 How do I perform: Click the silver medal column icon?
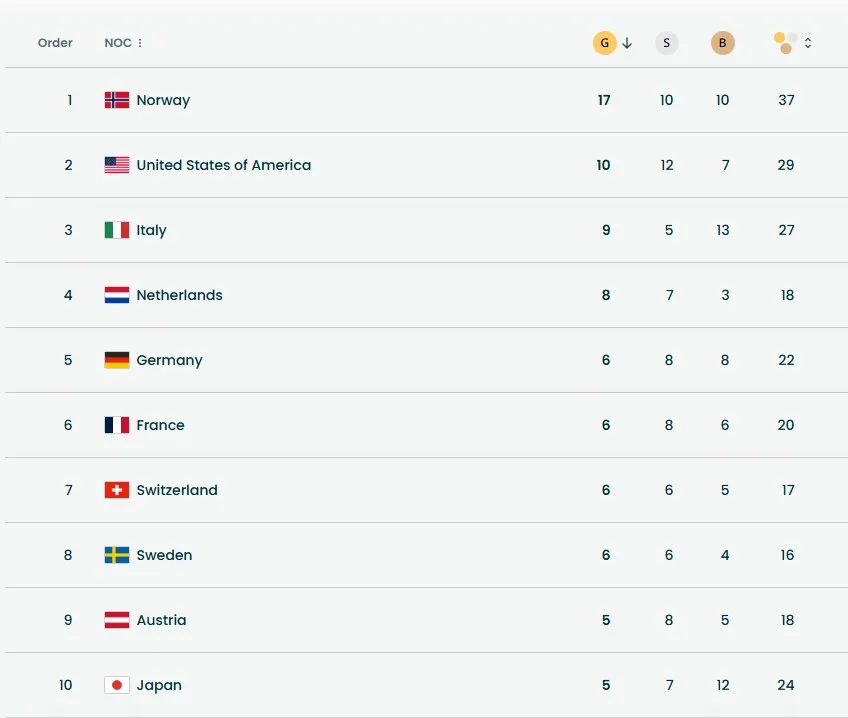[667, 43]
